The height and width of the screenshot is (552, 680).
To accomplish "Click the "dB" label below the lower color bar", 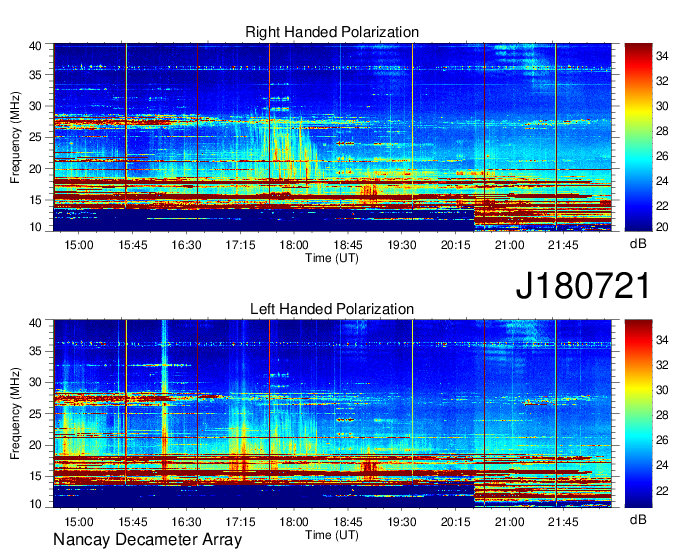I will (638, 519).
